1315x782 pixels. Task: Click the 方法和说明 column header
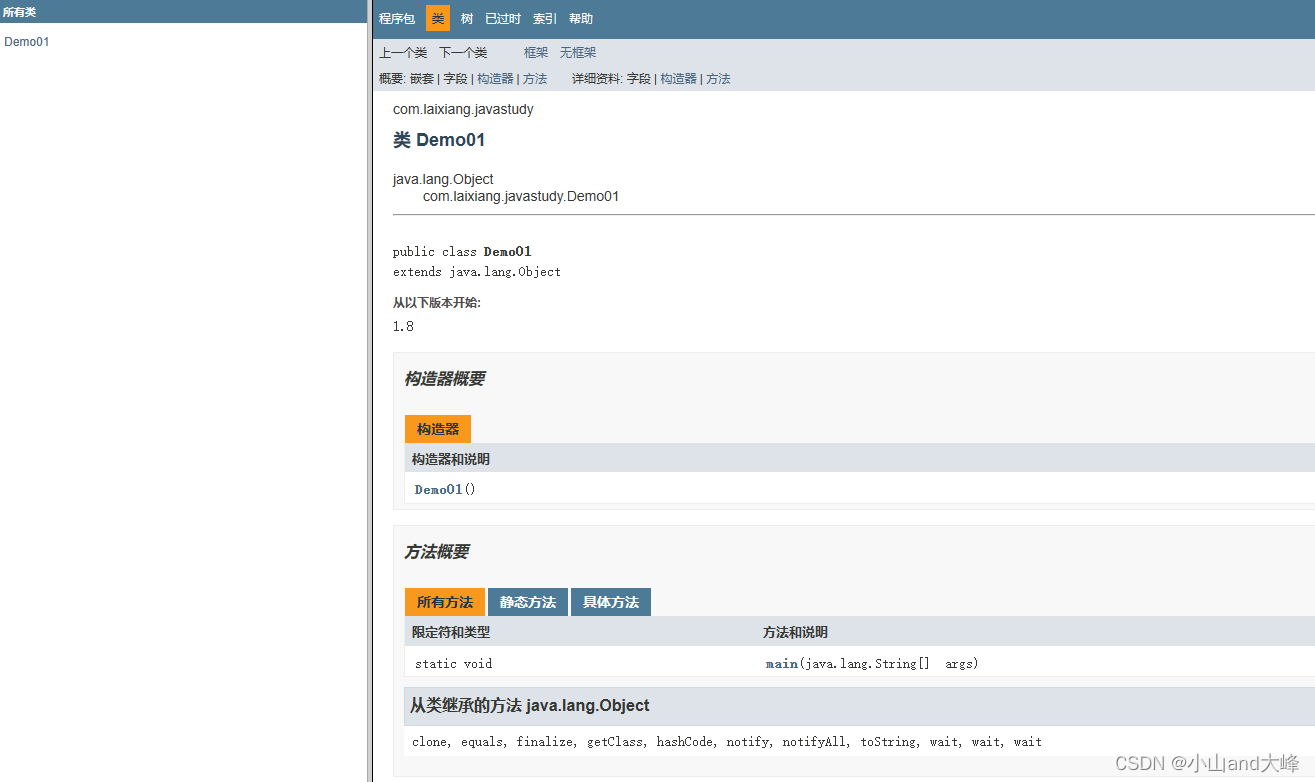(x=796, y=632)
